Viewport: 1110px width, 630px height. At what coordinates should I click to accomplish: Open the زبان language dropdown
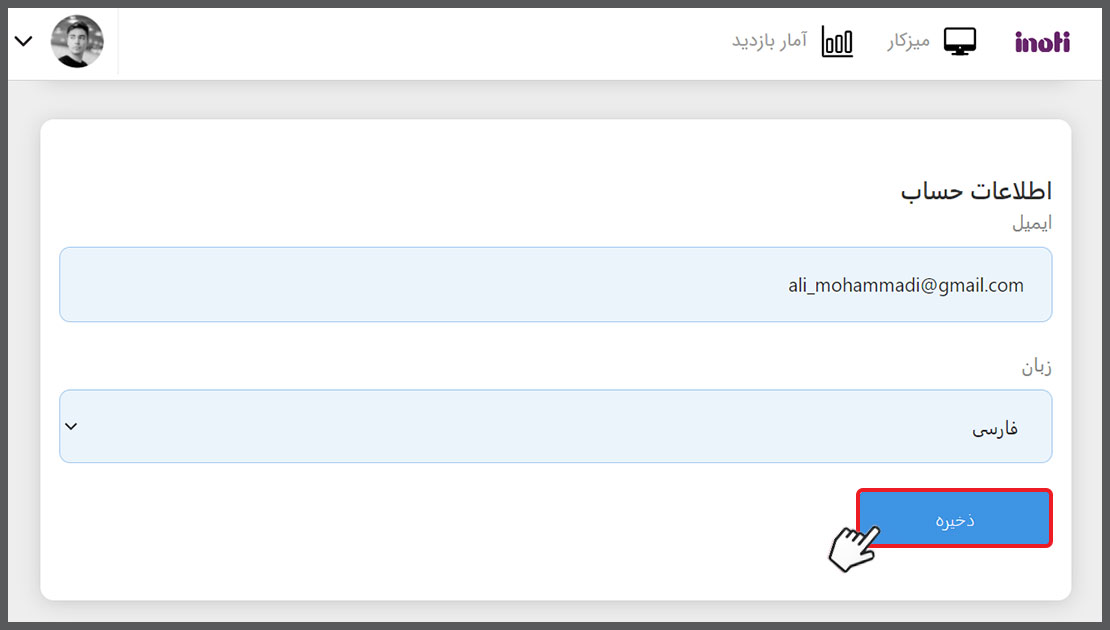(x=555, y=427)
